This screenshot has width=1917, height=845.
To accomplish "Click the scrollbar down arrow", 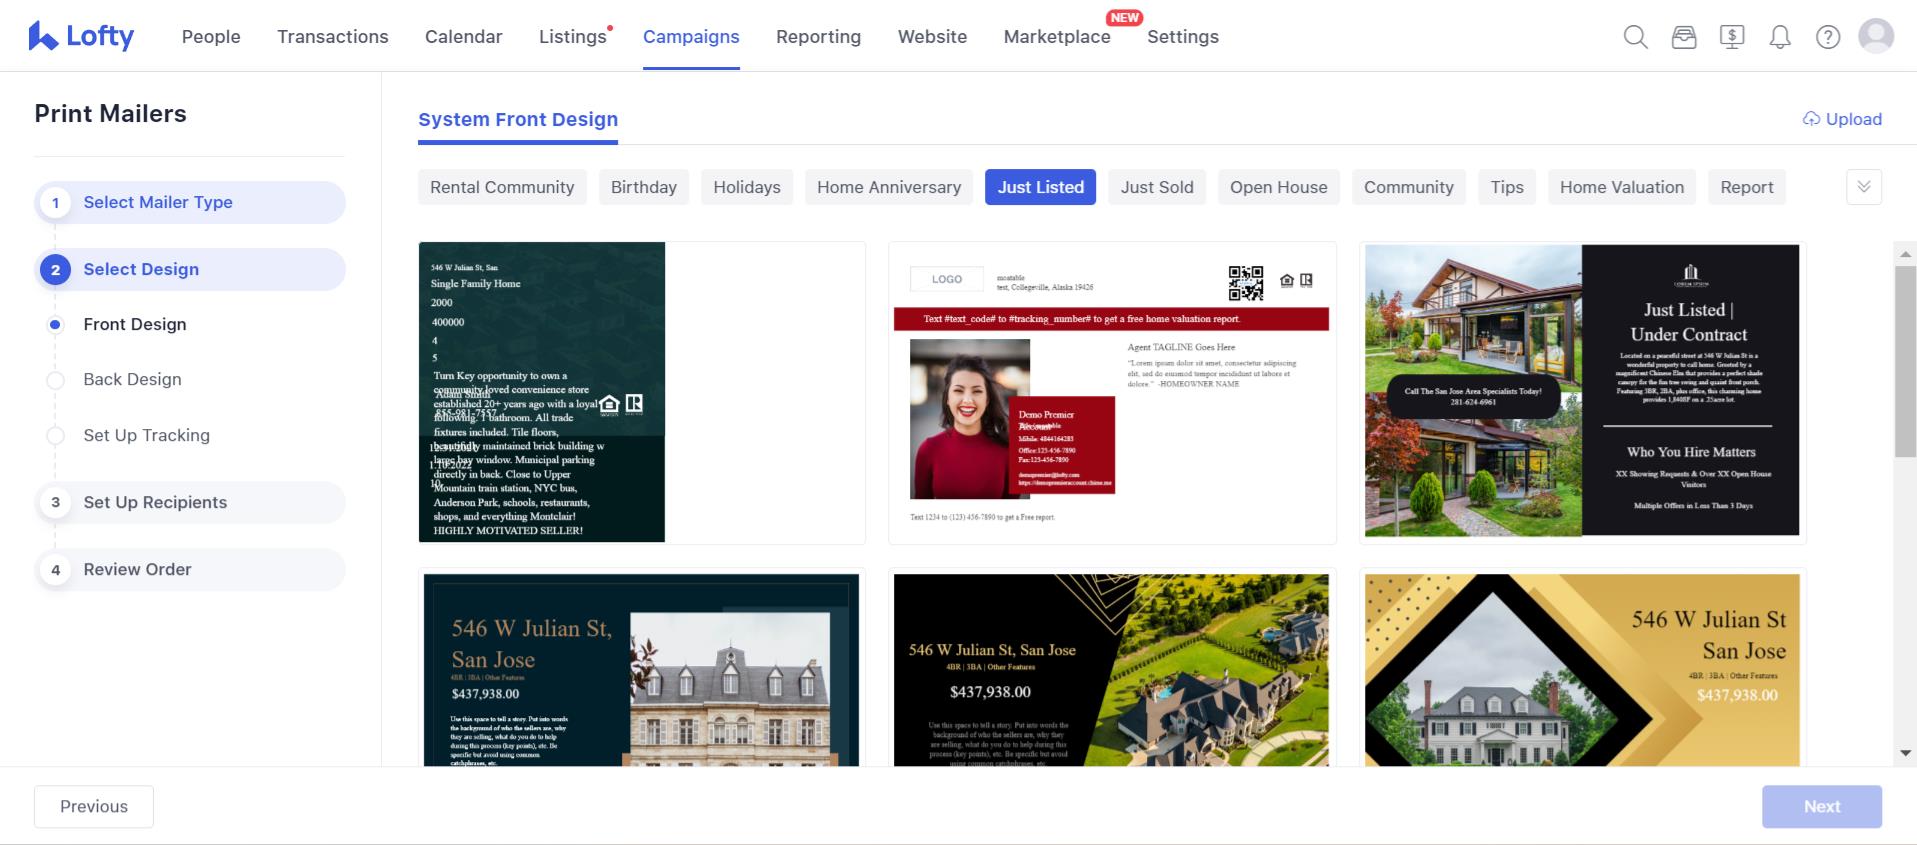I will (1905, 753).
